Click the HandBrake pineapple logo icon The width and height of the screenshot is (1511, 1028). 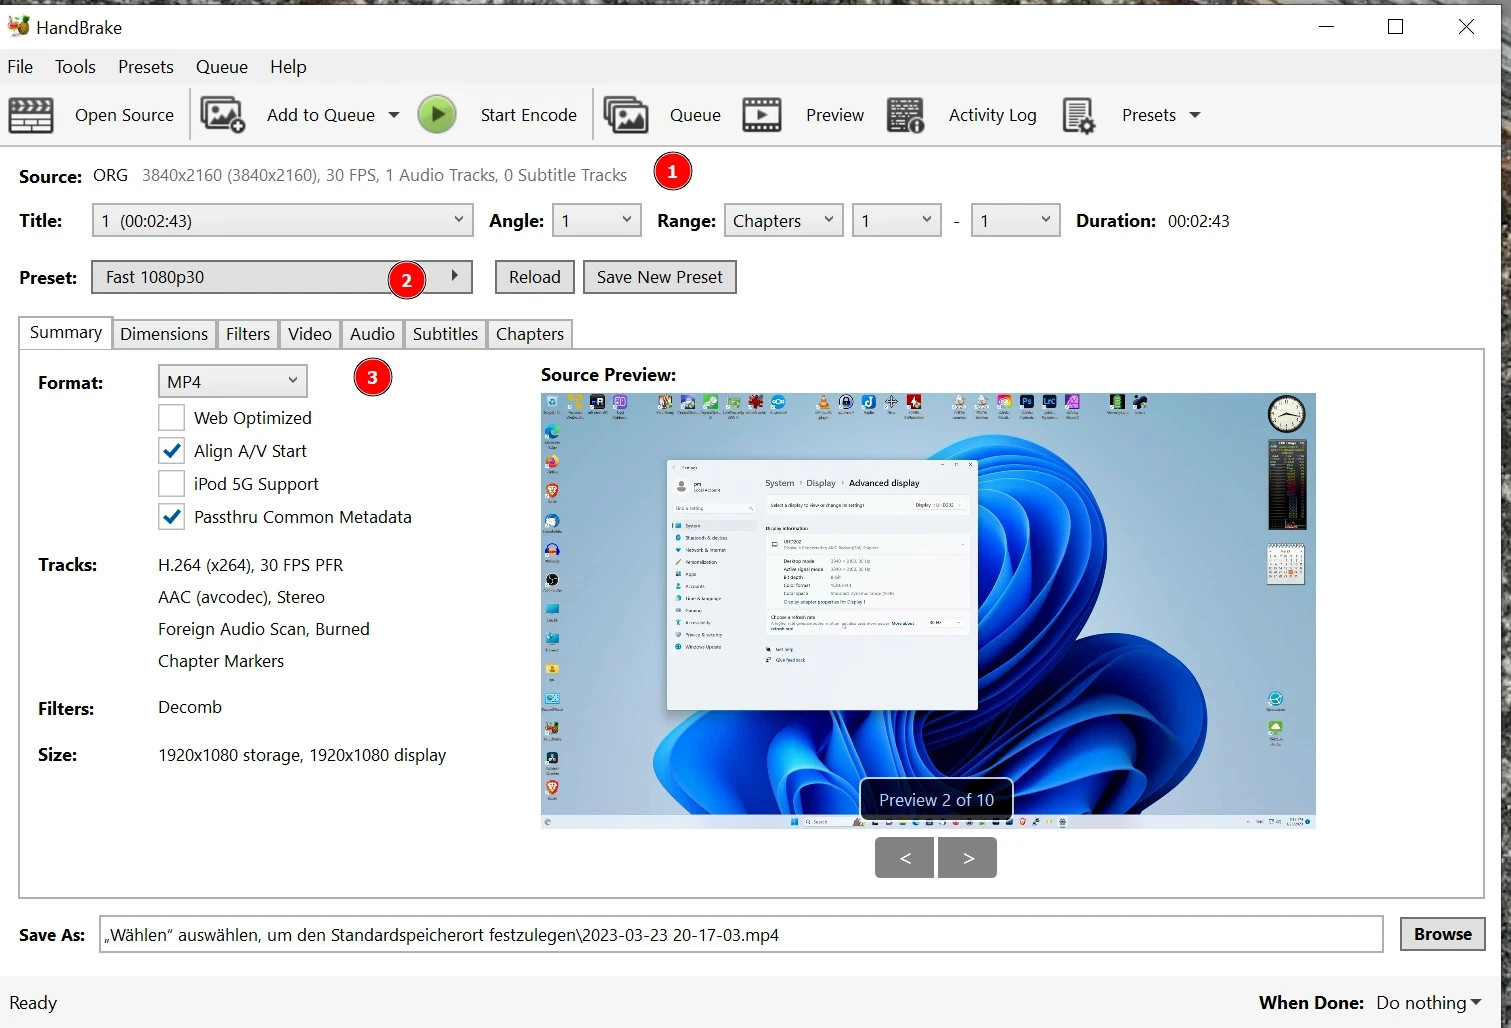(17, 26)
